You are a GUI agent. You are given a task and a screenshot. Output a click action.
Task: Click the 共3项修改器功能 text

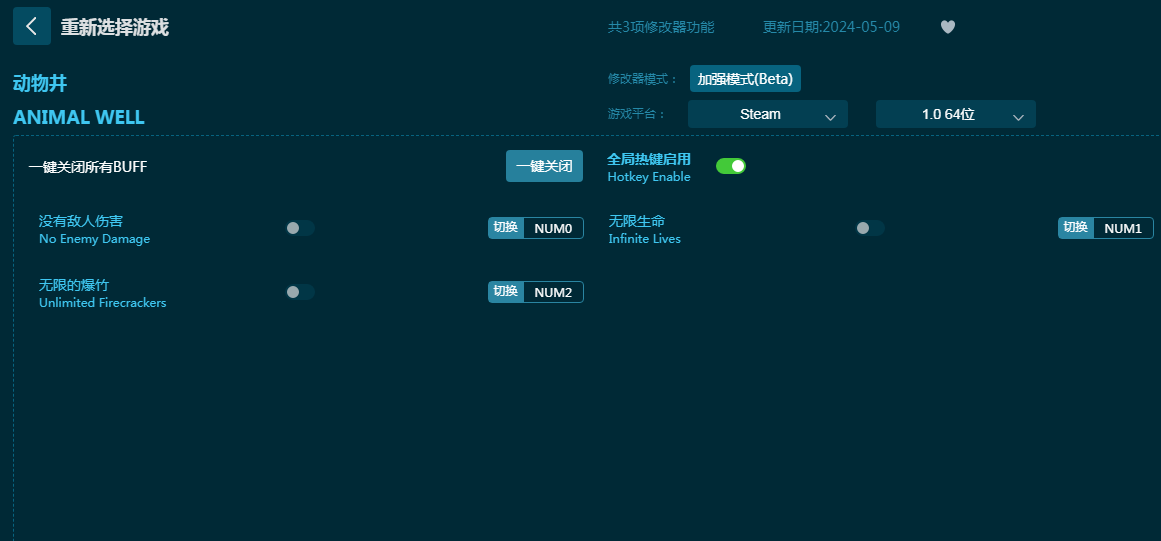[x=661, y=27]
